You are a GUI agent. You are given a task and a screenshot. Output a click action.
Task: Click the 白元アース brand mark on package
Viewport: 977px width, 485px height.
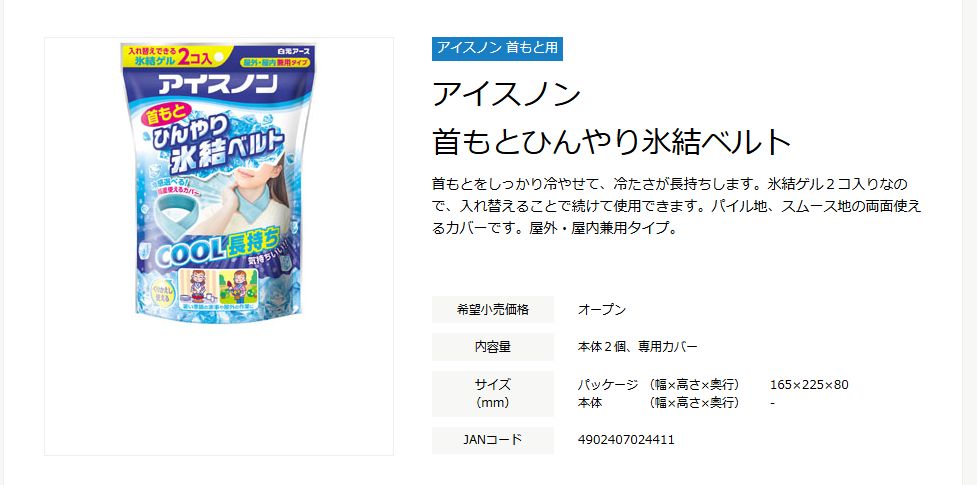click(293, 52)
